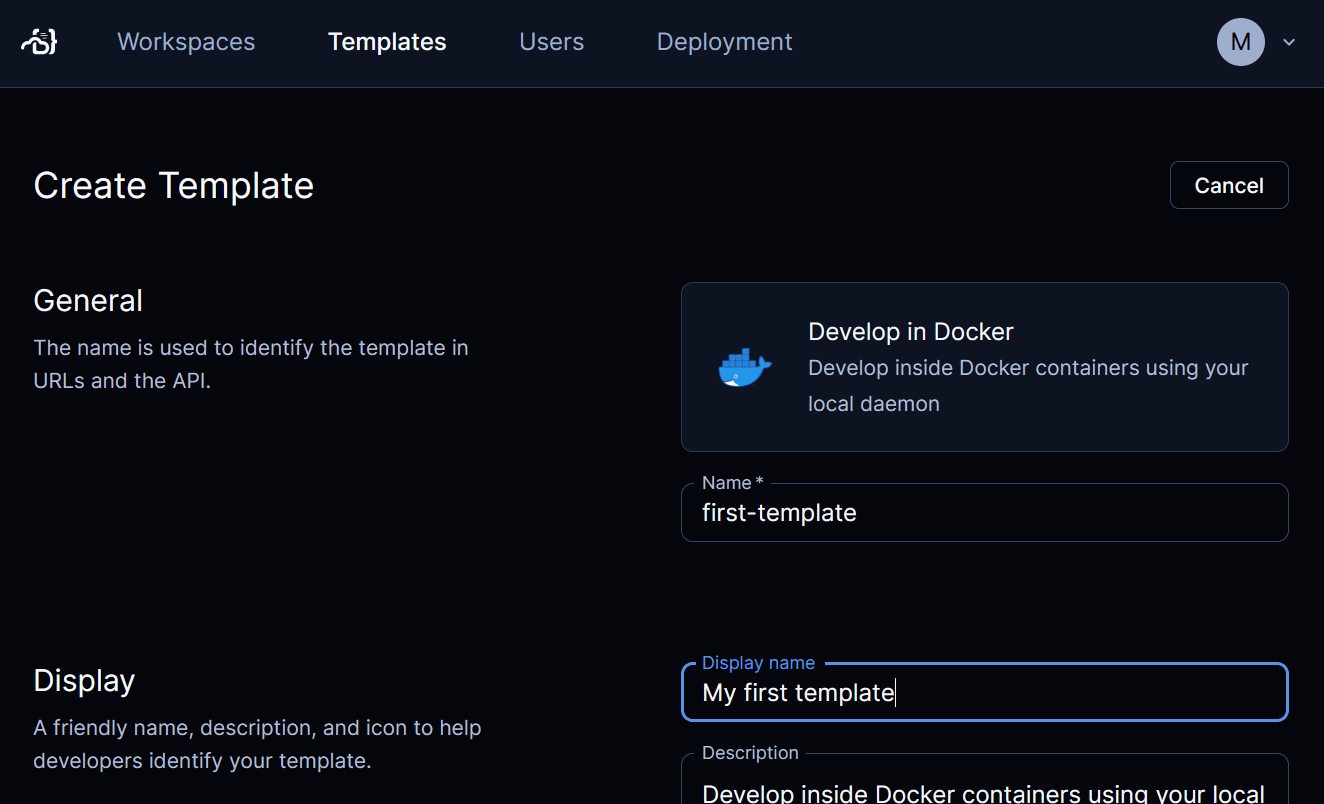1324x804 pixels.
Task: Expand the account dropdown chevron
Action: point(1289,42)
